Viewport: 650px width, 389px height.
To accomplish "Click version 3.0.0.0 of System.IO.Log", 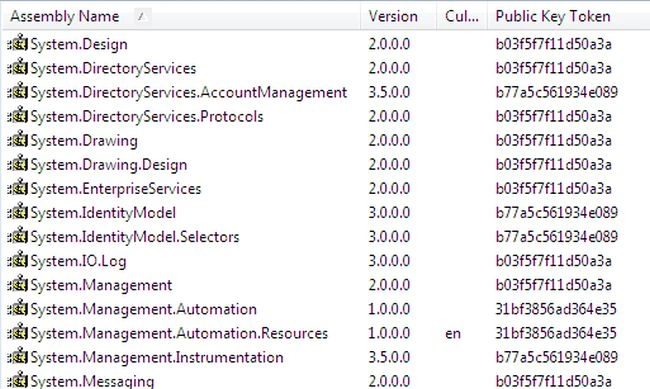I will 389,260.
